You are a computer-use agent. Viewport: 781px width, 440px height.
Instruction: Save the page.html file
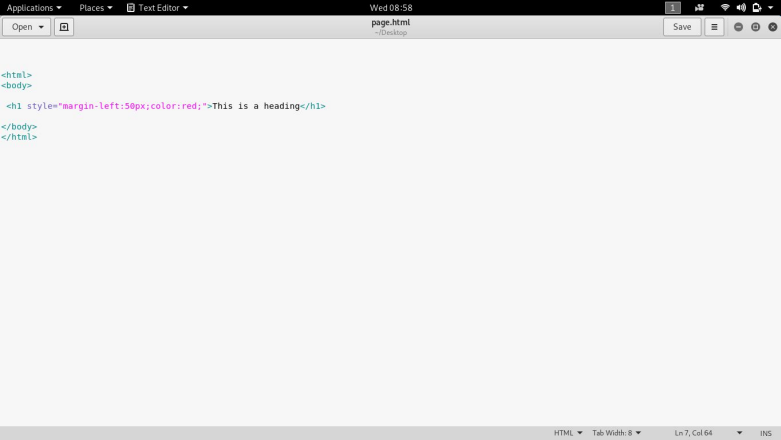[682, 27]
